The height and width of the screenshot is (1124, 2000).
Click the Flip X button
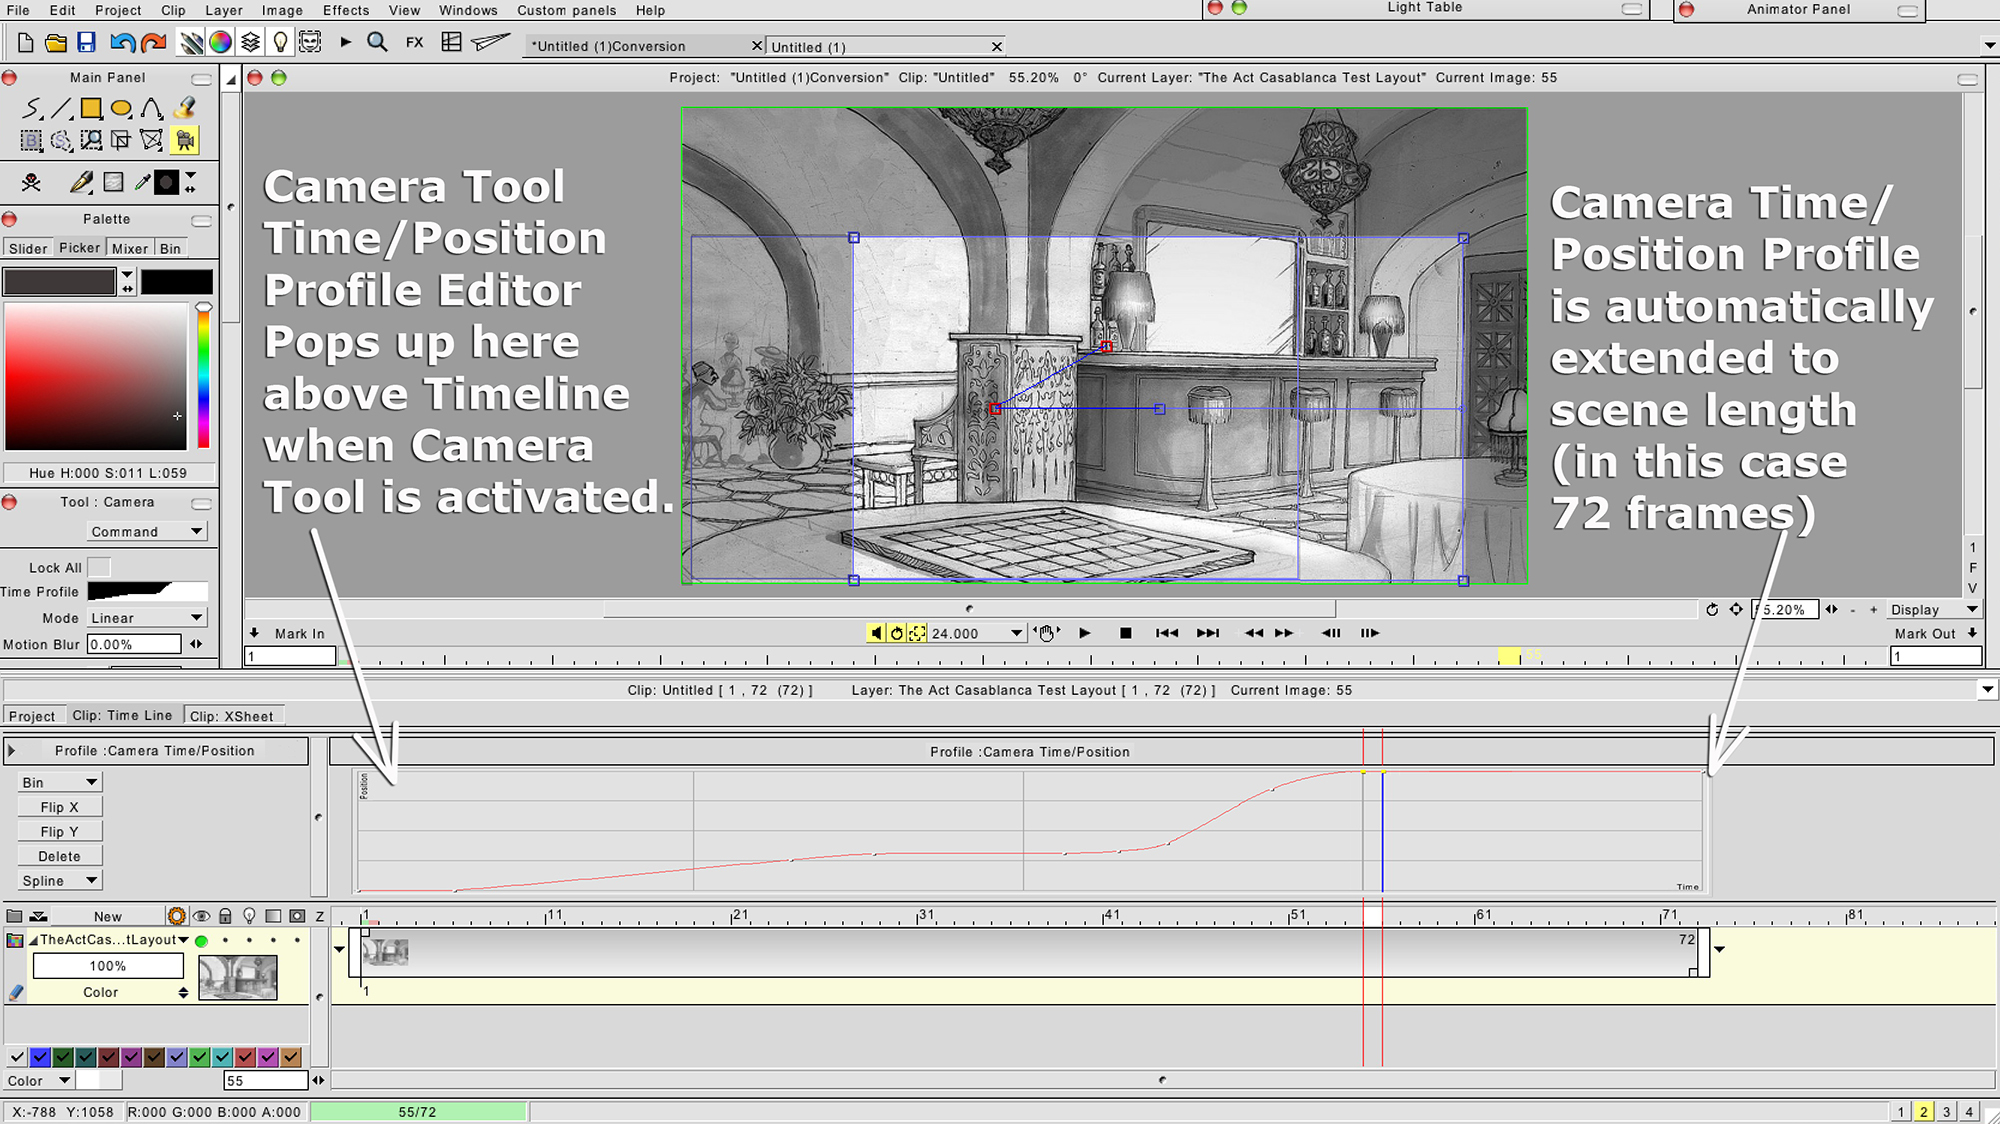pyautogui.click(x=59, y=807)
